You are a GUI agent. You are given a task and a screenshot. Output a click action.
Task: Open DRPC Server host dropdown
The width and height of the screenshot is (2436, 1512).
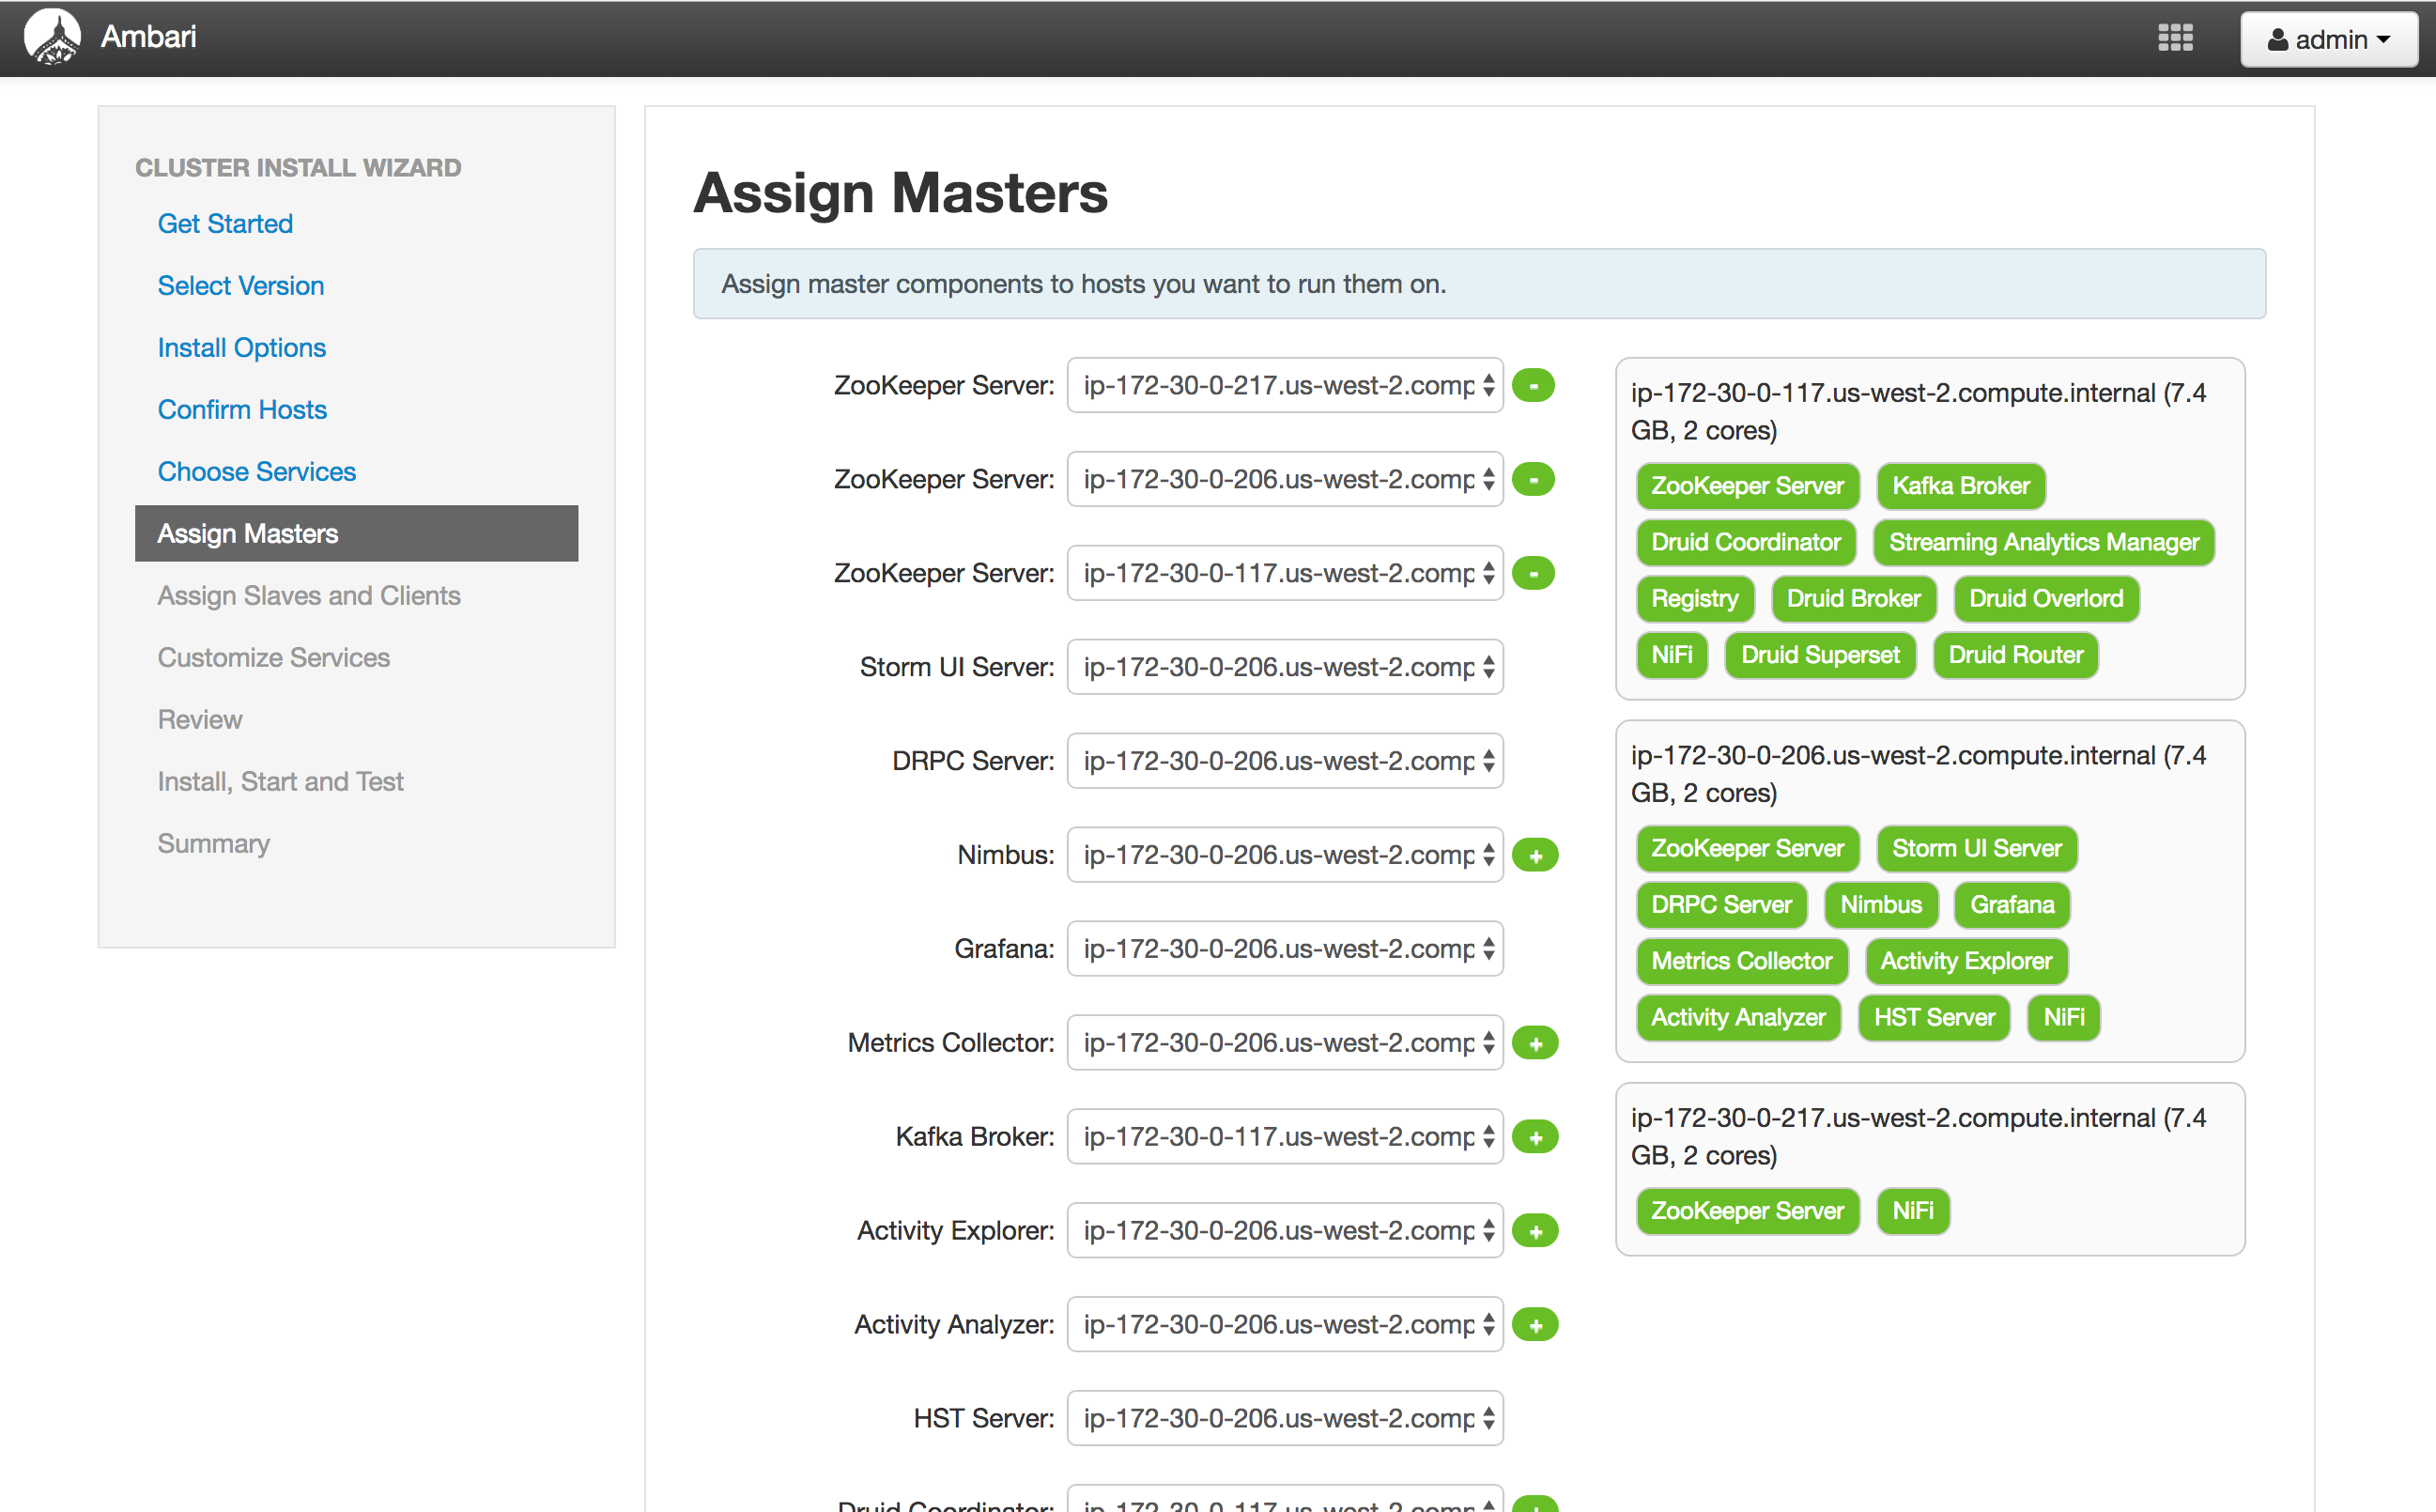pos(1284,761)
